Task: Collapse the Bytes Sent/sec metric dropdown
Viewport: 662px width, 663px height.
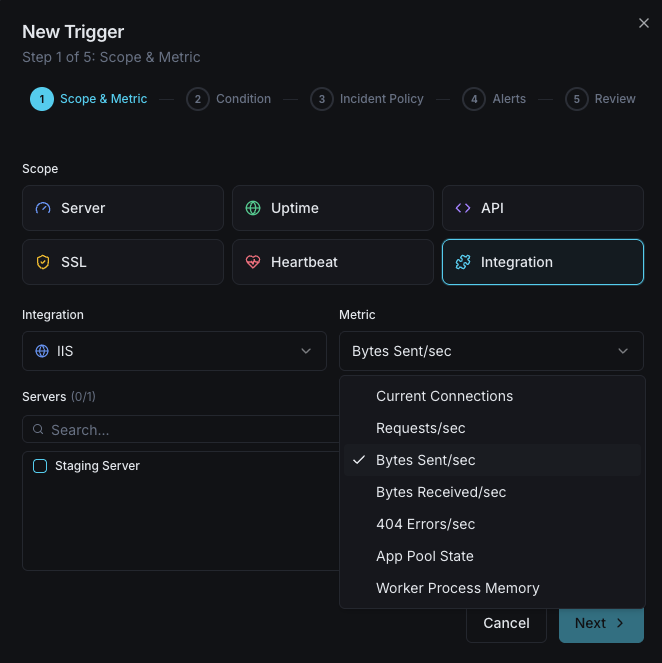Action: (491, 351)
